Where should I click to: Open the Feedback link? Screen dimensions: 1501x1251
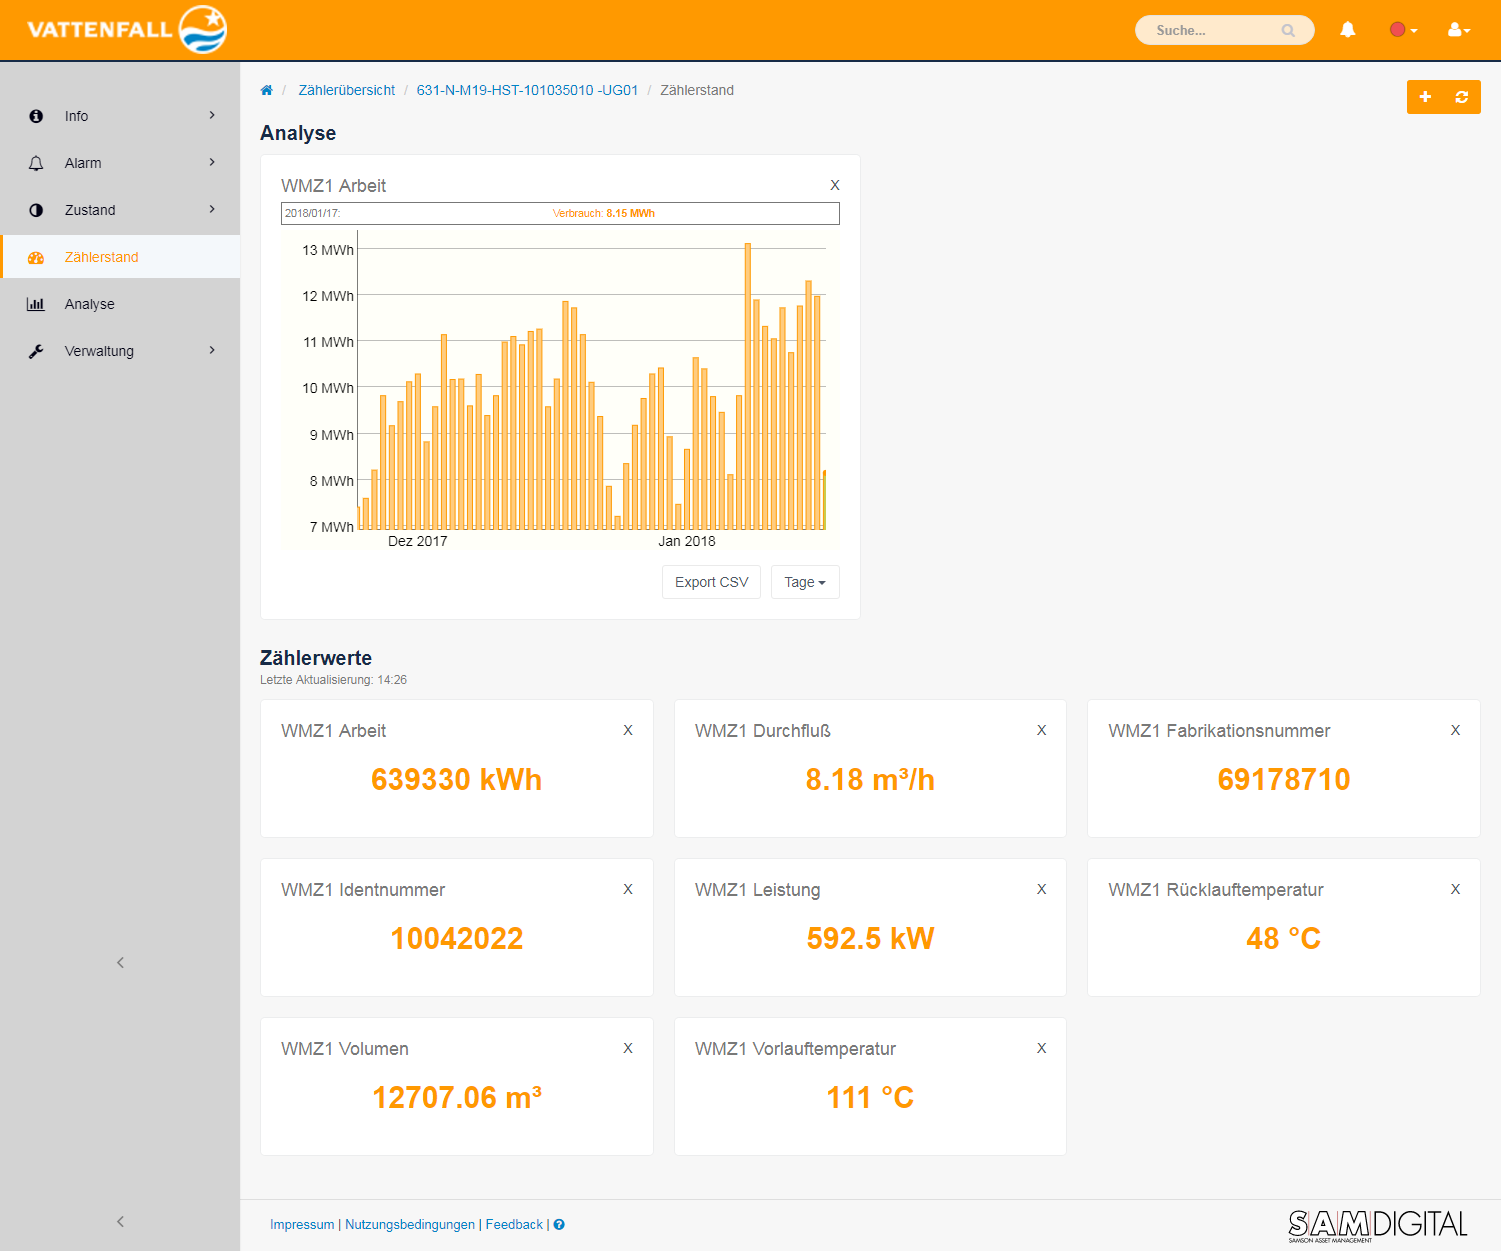pos(514,1224)
